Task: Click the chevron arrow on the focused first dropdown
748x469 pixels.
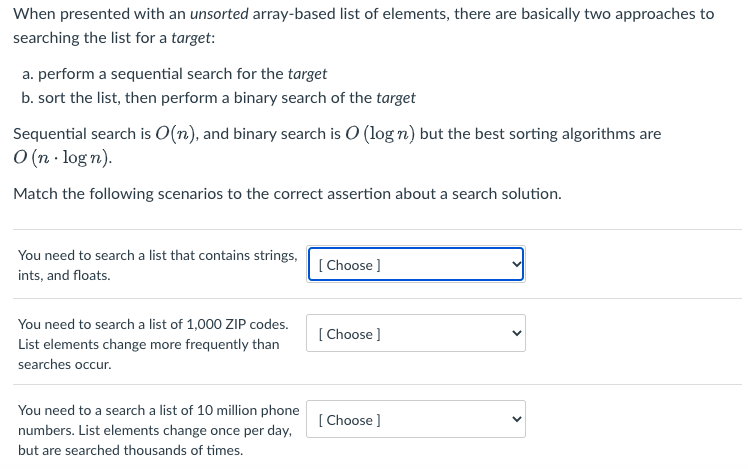Action: [516, 264]
